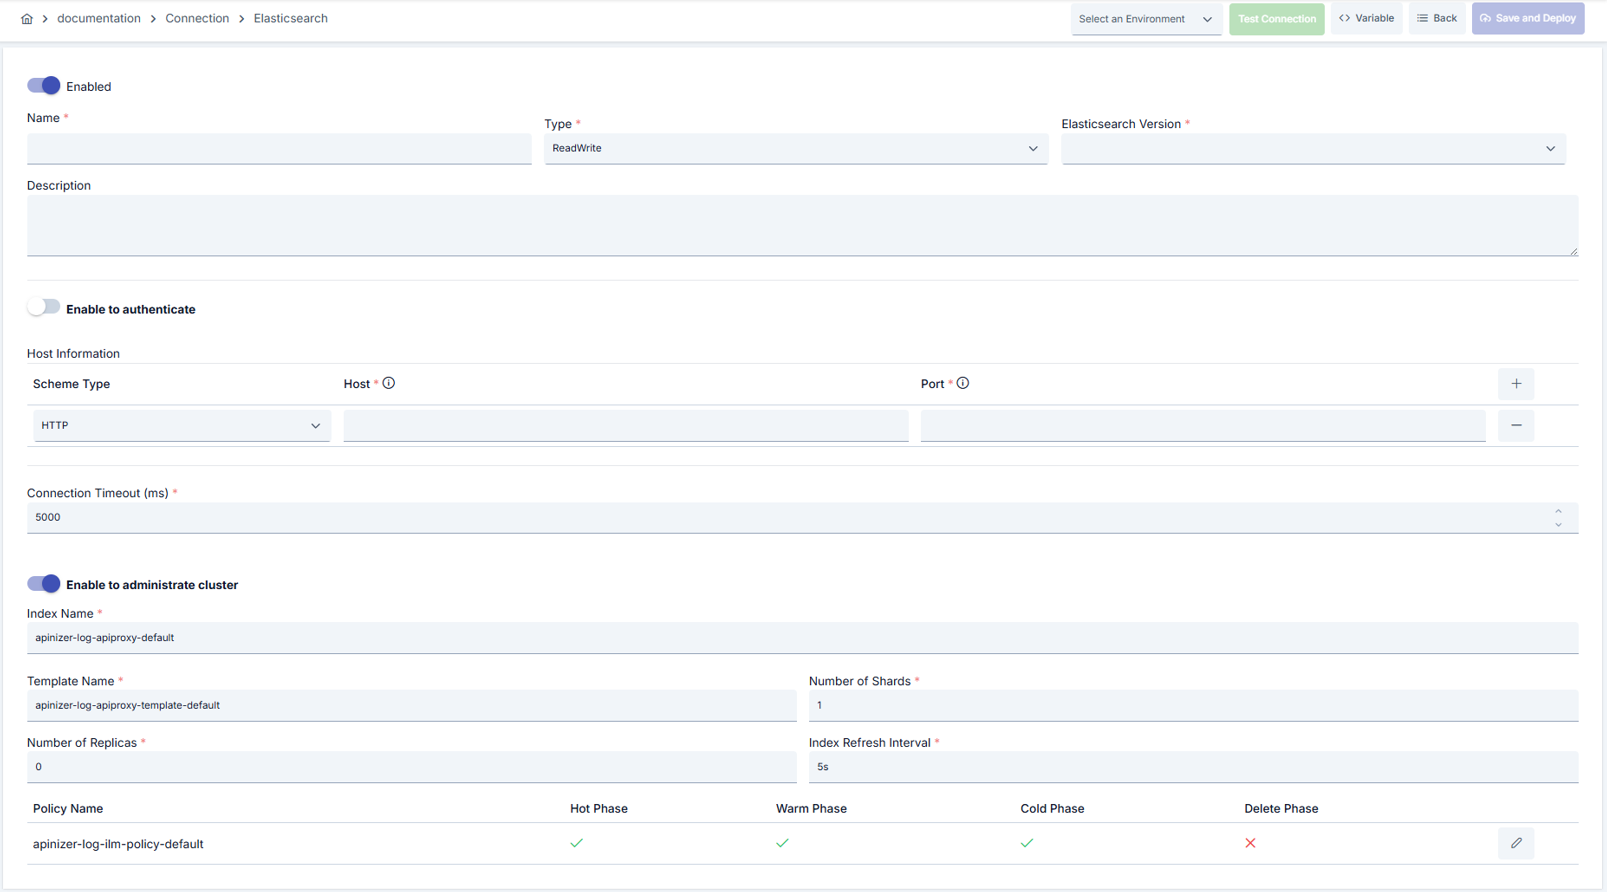The image size is (1607, 892).
Task: Click the Port info icon
Action: tap(963, 383)
